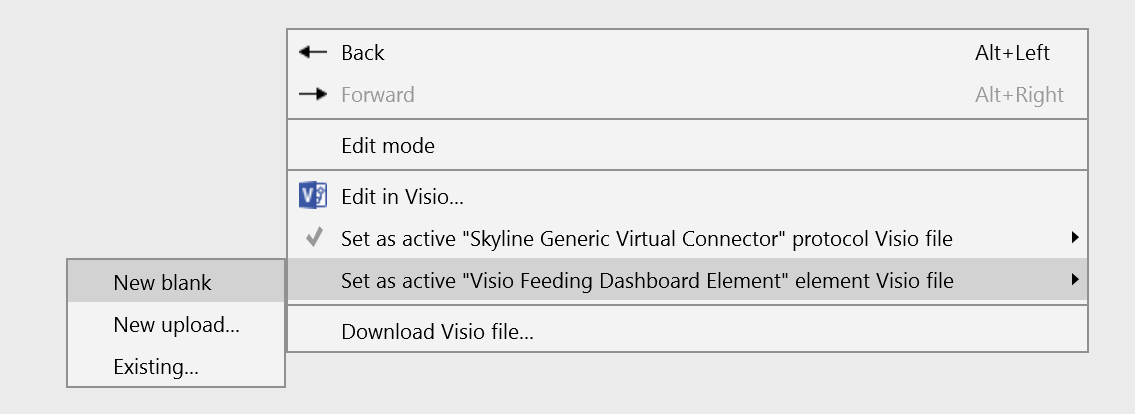
Task: Click the Alt+Right shortcut label
Action: click(x=1019, y=94)
